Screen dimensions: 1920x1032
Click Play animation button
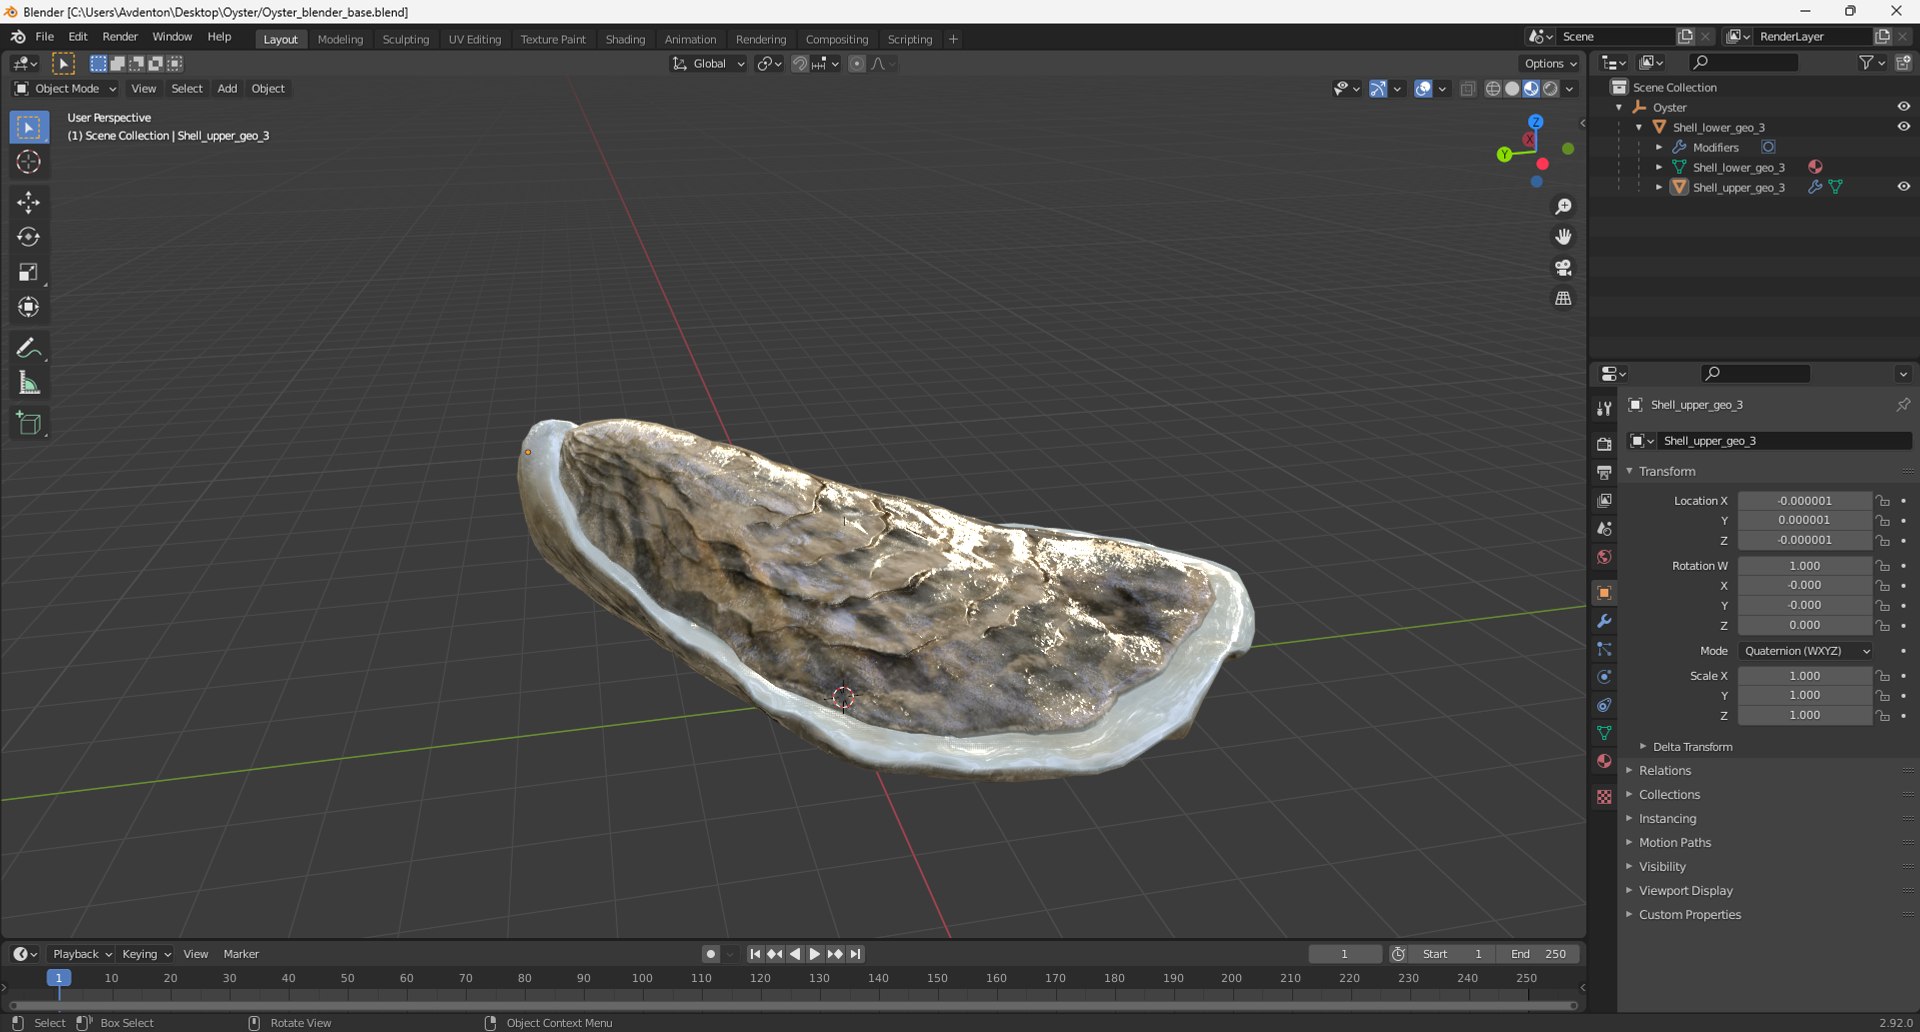tap(815, 954)
